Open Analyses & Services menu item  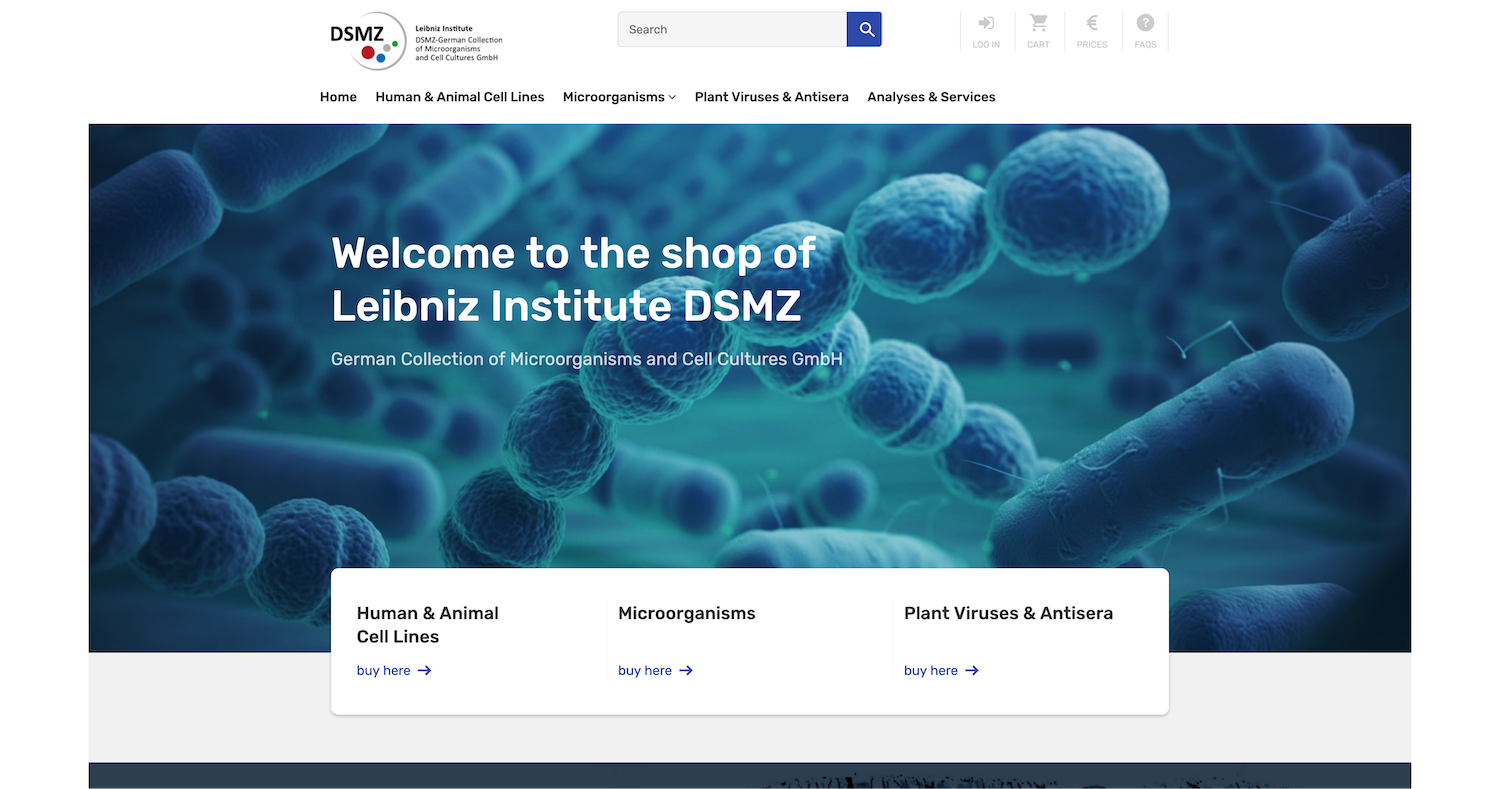931,97
